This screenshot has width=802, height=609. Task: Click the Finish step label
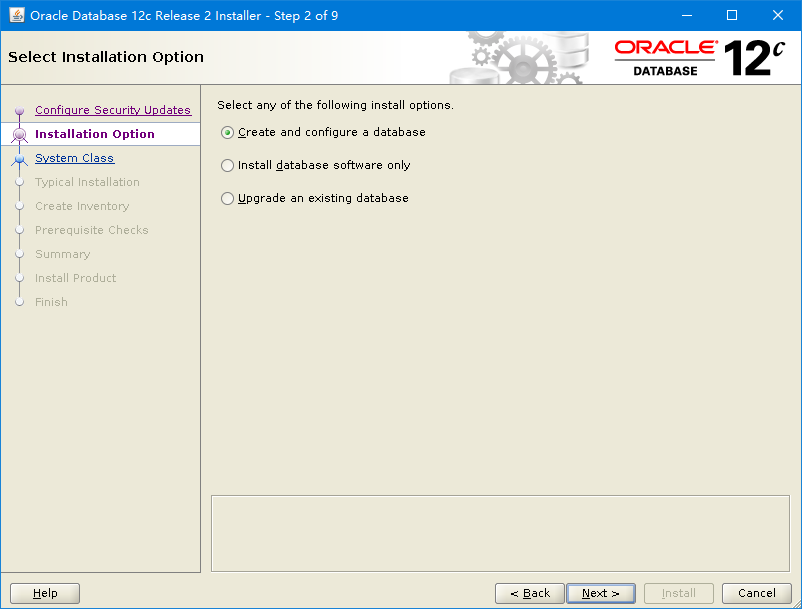pos(51,302)
